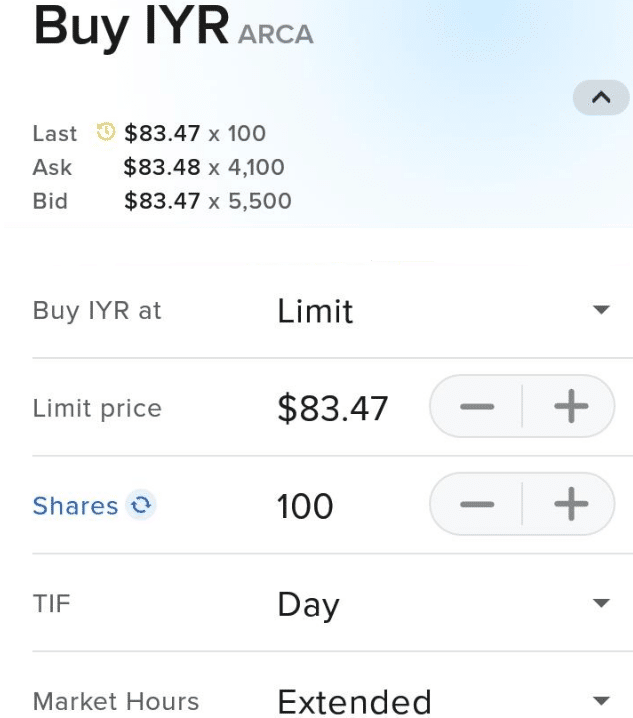The image size is (633, 718).
Task: Click the Bid price $83.47 quote
Action: tap(162, 201)
